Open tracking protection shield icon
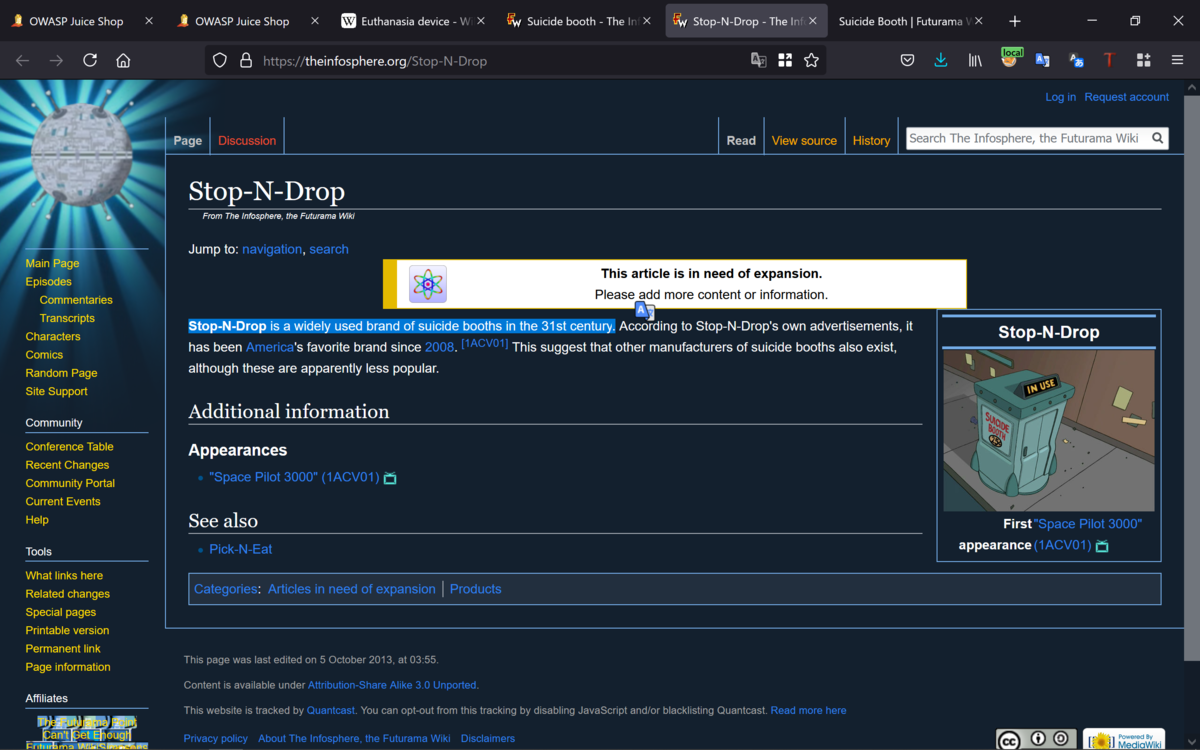 [220, 61]
